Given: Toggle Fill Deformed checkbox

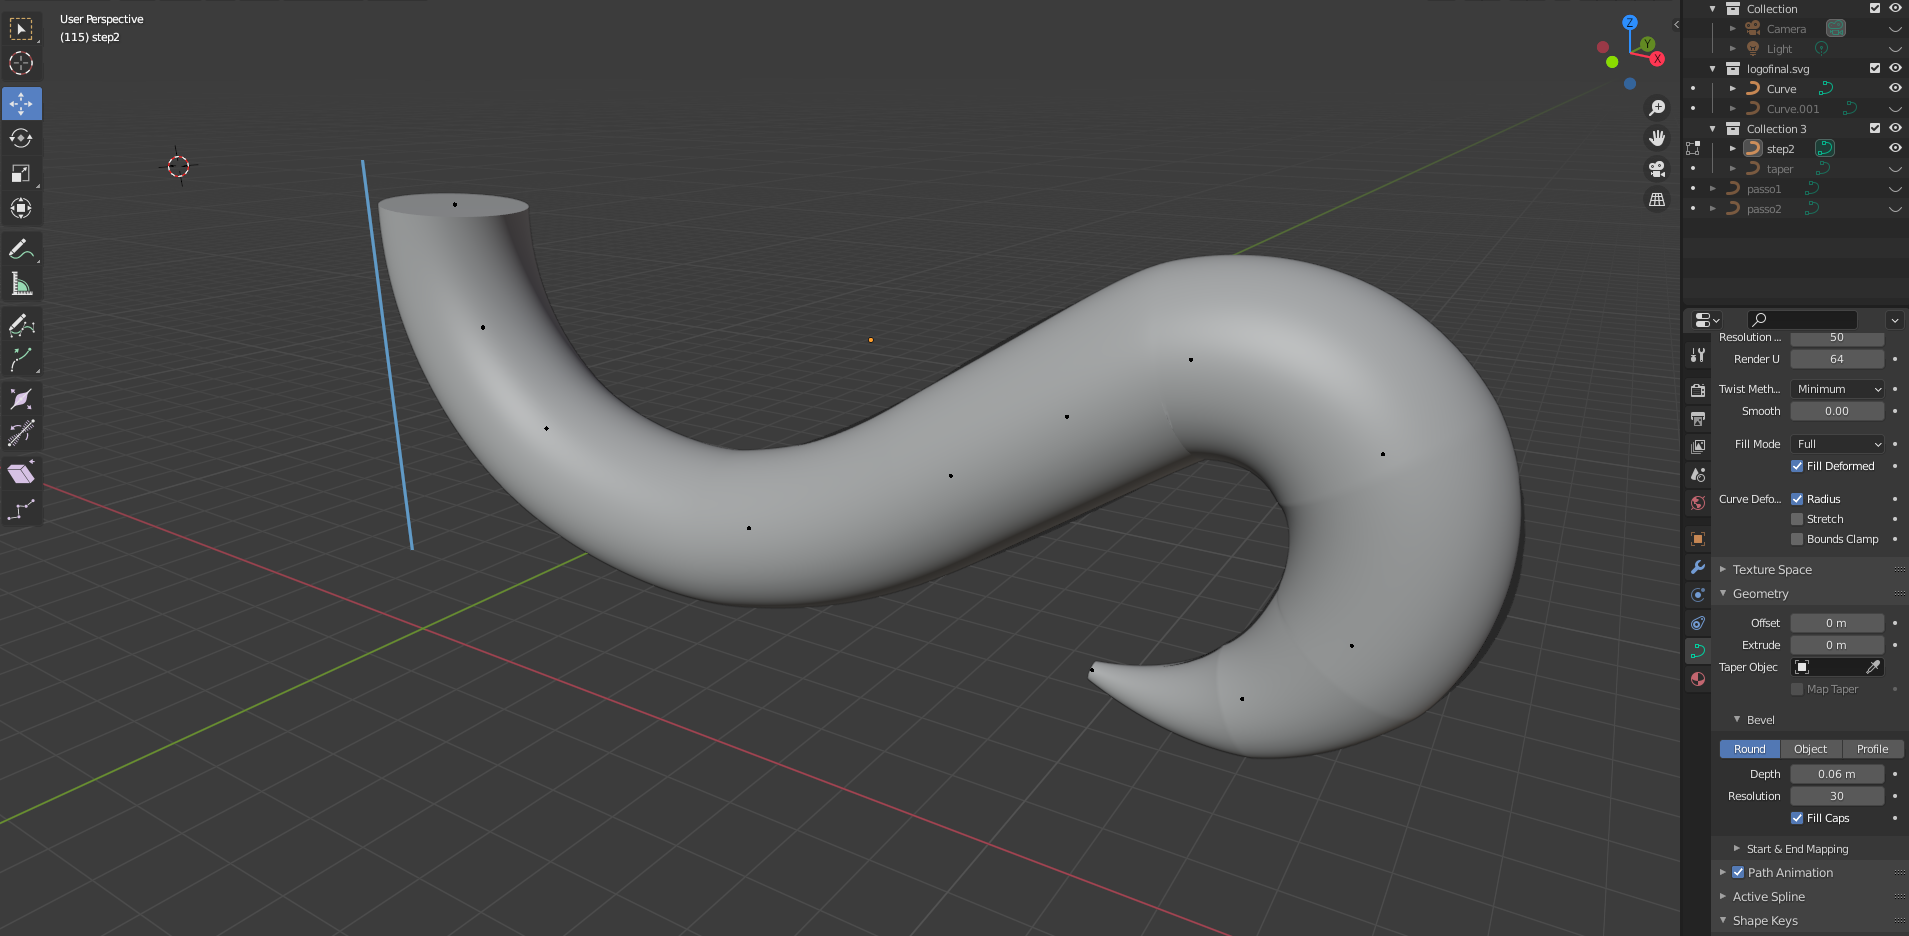Looking at the screenshot, I should pos(1797,466).
